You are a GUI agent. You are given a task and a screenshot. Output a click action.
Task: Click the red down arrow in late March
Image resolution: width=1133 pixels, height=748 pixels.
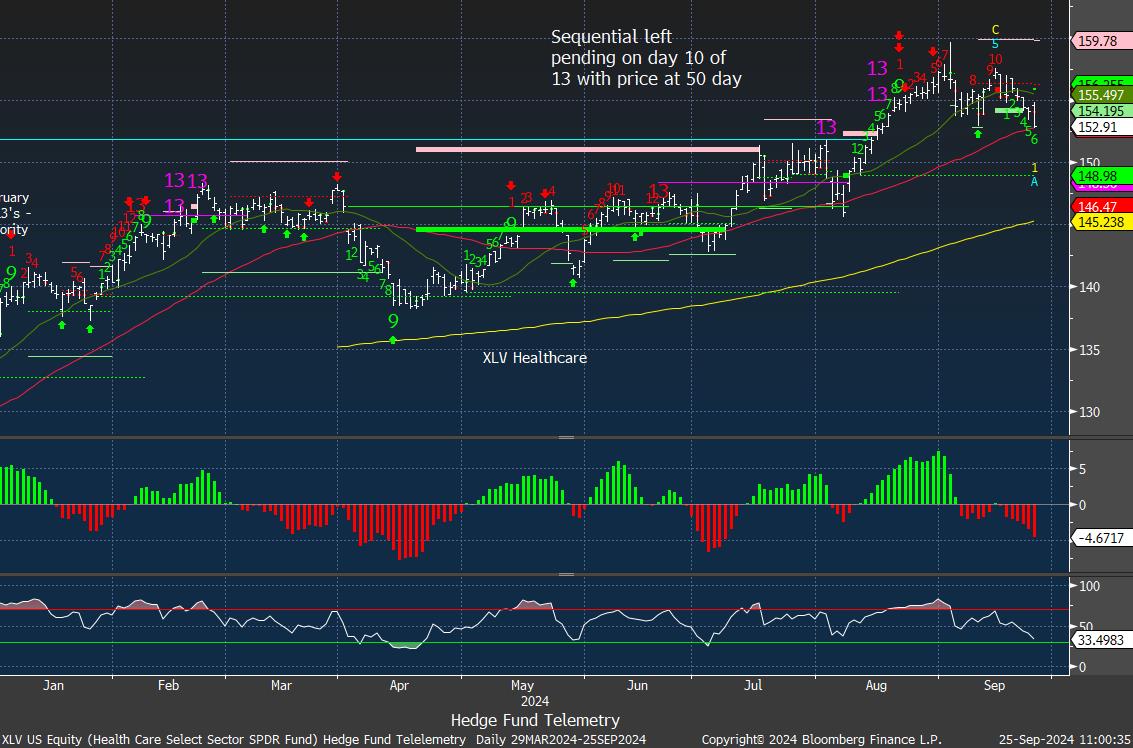coord(338,177)
